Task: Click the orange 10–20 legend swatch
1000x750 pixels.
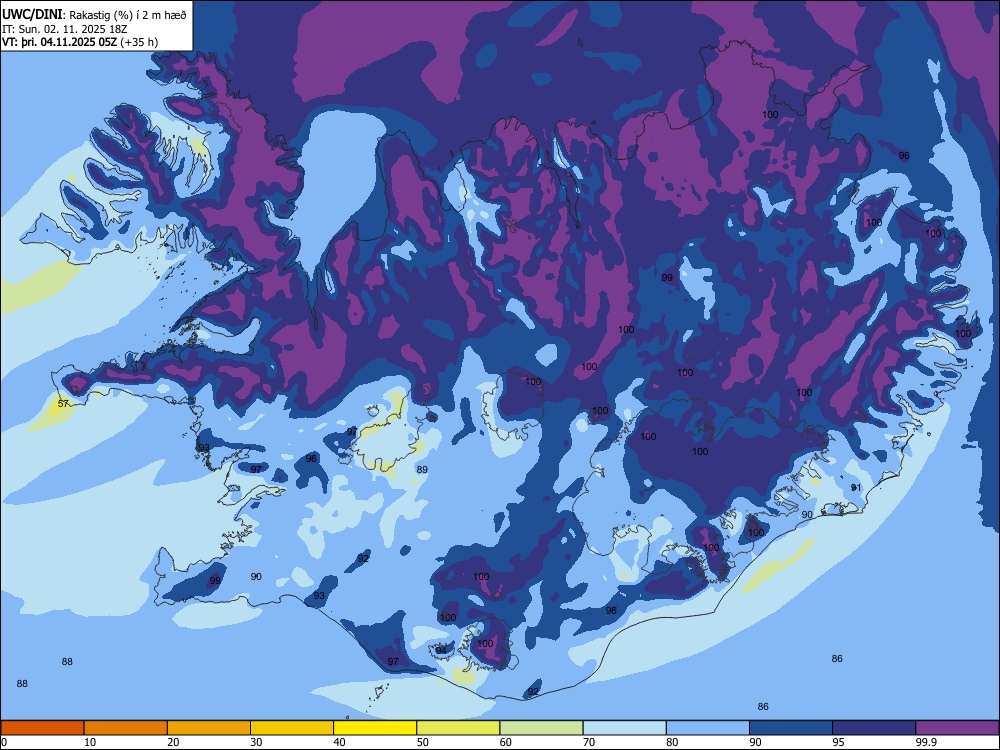Action: click(x=126, y=728)
